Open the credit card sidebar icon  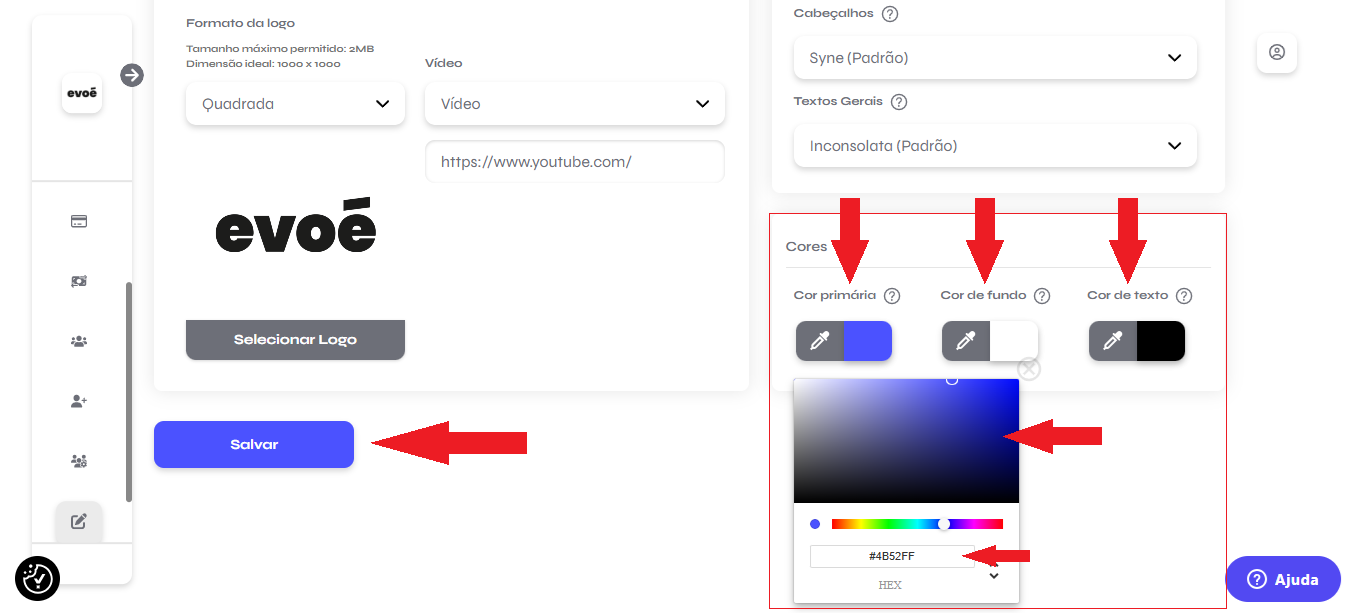pos(79,222)
